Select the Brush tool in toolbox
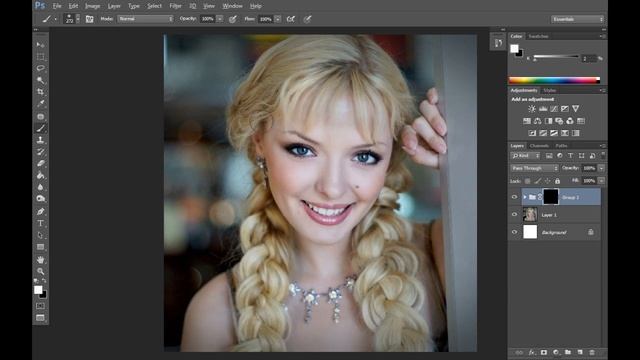640x360 pixels. 40,129
